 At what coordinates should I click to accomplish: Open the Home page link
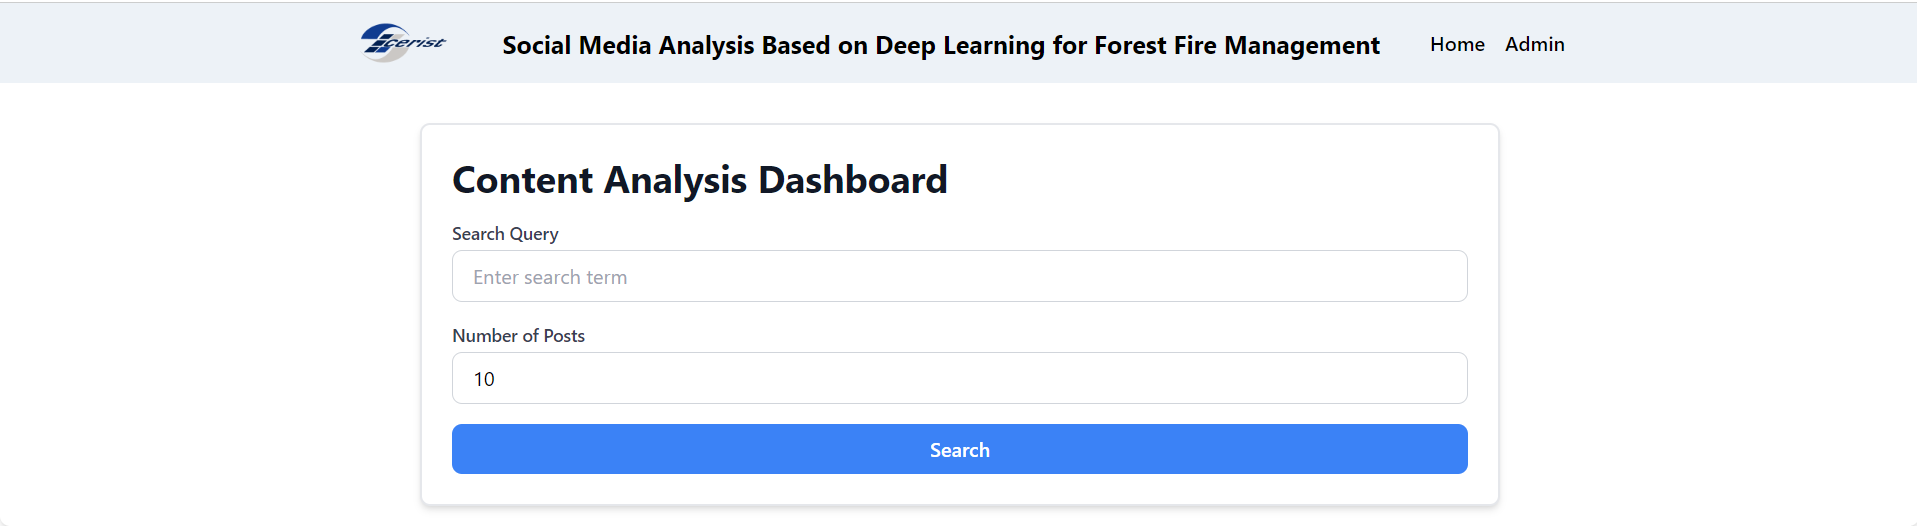coord(1456,44)
